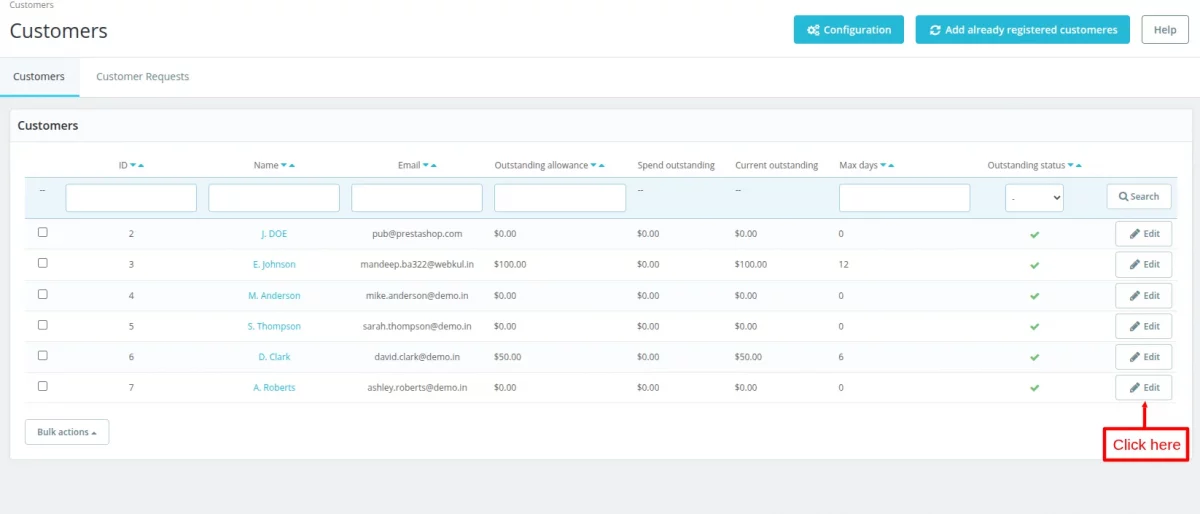
Task: Sort by Name column arrows
Action: point(288,165)
